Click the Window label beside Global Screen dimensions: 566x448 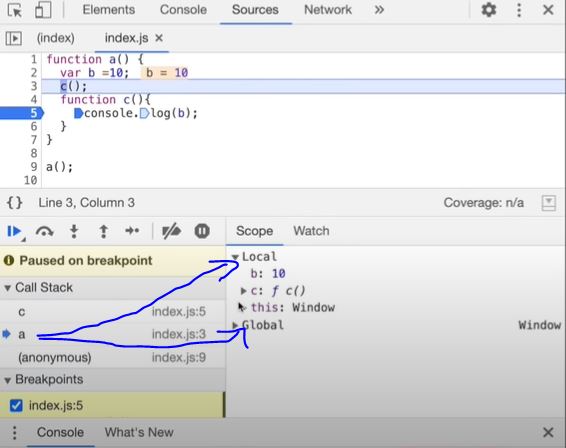[x=540, y=325]
